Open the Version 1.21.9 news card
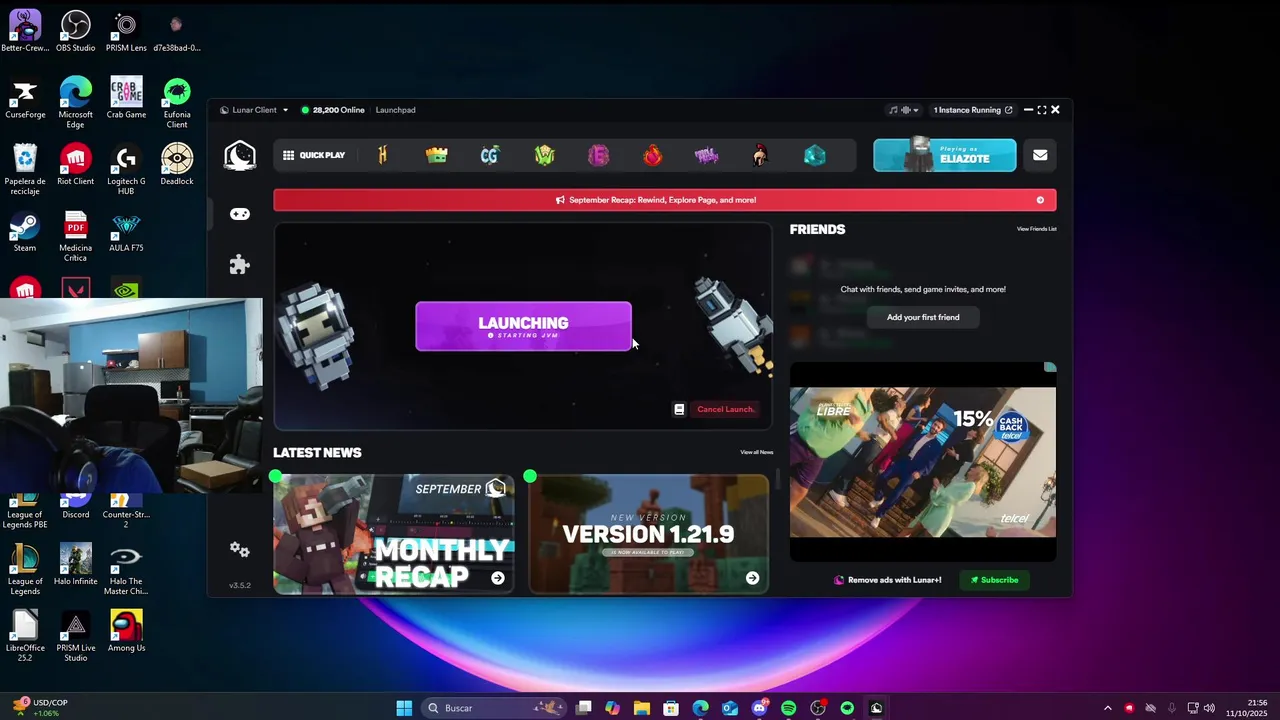 (x=648, y=534)
